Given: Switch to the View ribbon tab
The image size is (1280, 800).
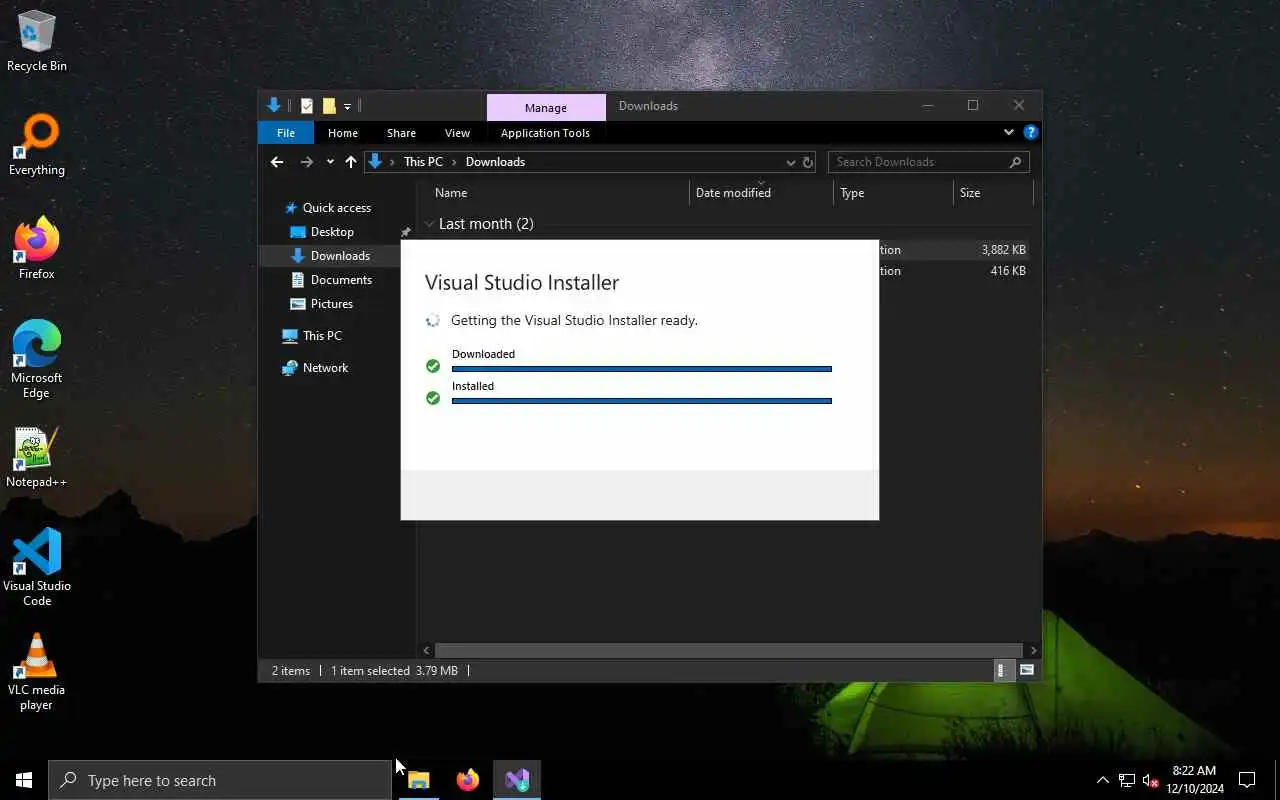Looking at the screenshot, I should [457, 133].
